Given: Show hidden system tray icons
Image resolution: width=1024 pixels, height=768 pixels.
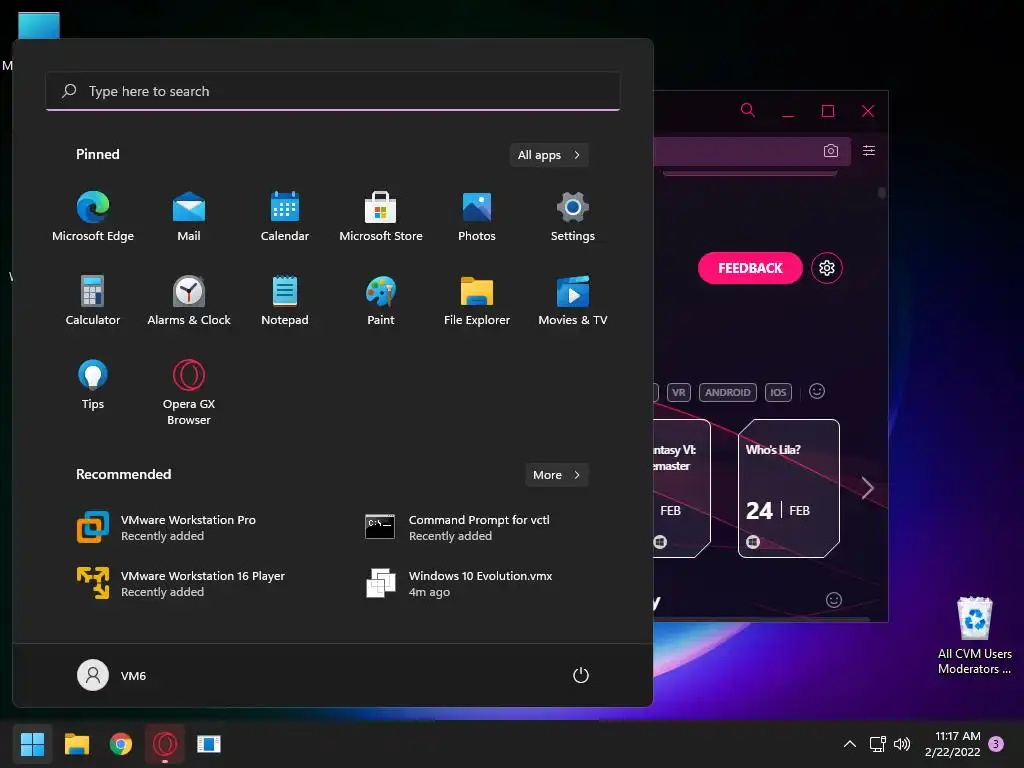Looking at the screenshot, I should tap(850, 744).
